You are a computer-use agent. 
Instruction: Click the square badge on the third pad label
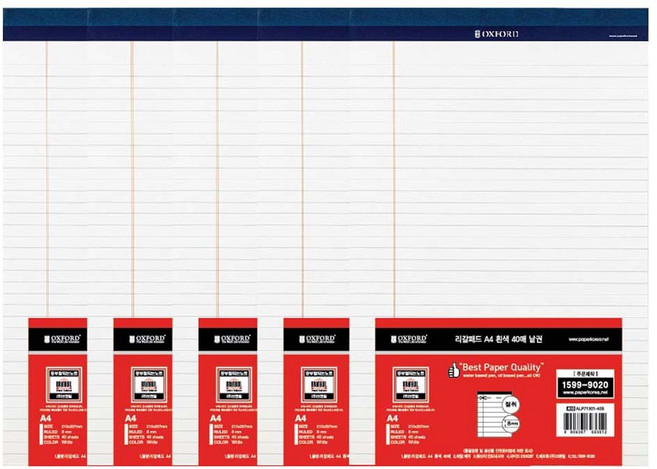[234, 385]
